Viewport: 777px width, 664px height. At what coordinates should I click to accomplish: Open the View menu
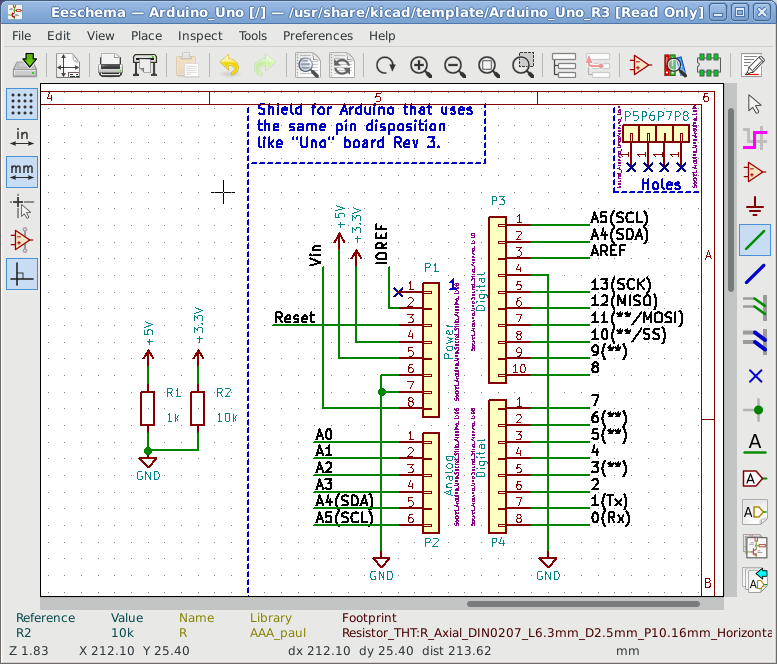coord(101,36)
